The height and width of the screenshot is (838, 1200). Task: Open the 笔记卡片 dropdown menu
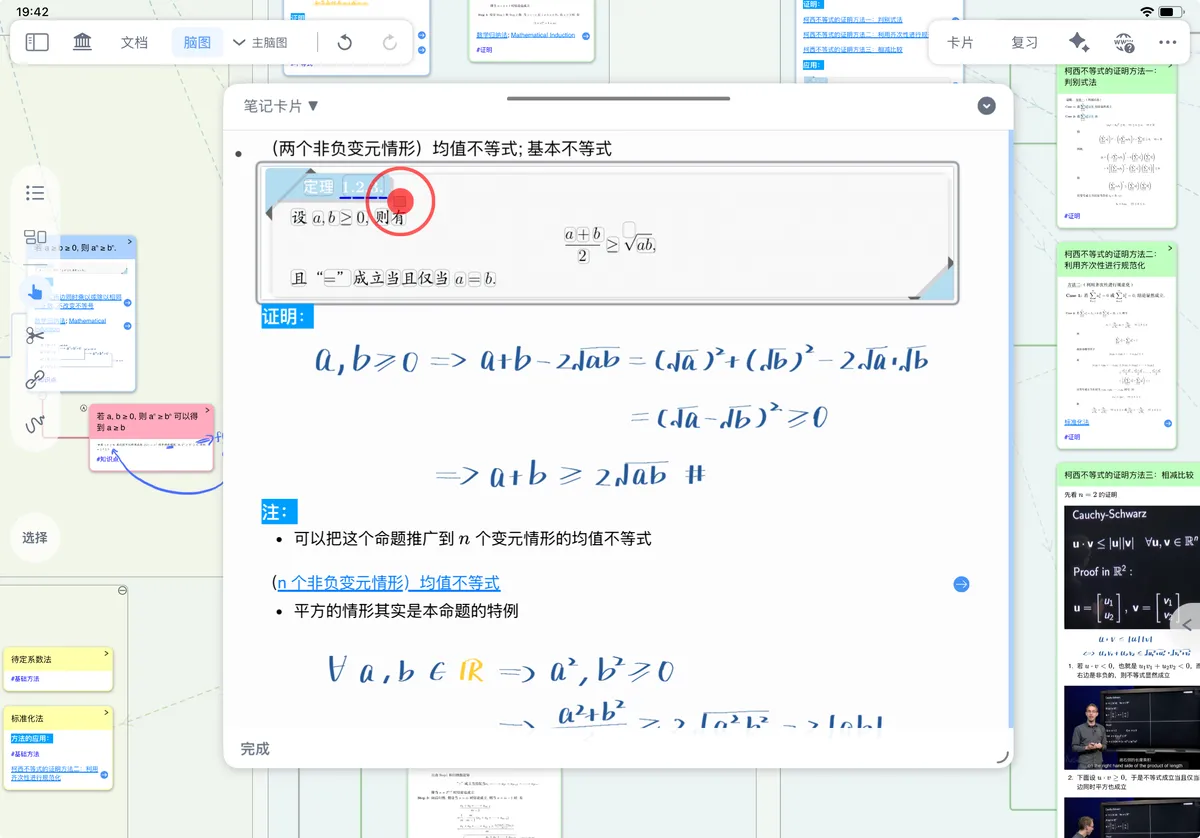[x=282, y=106]
